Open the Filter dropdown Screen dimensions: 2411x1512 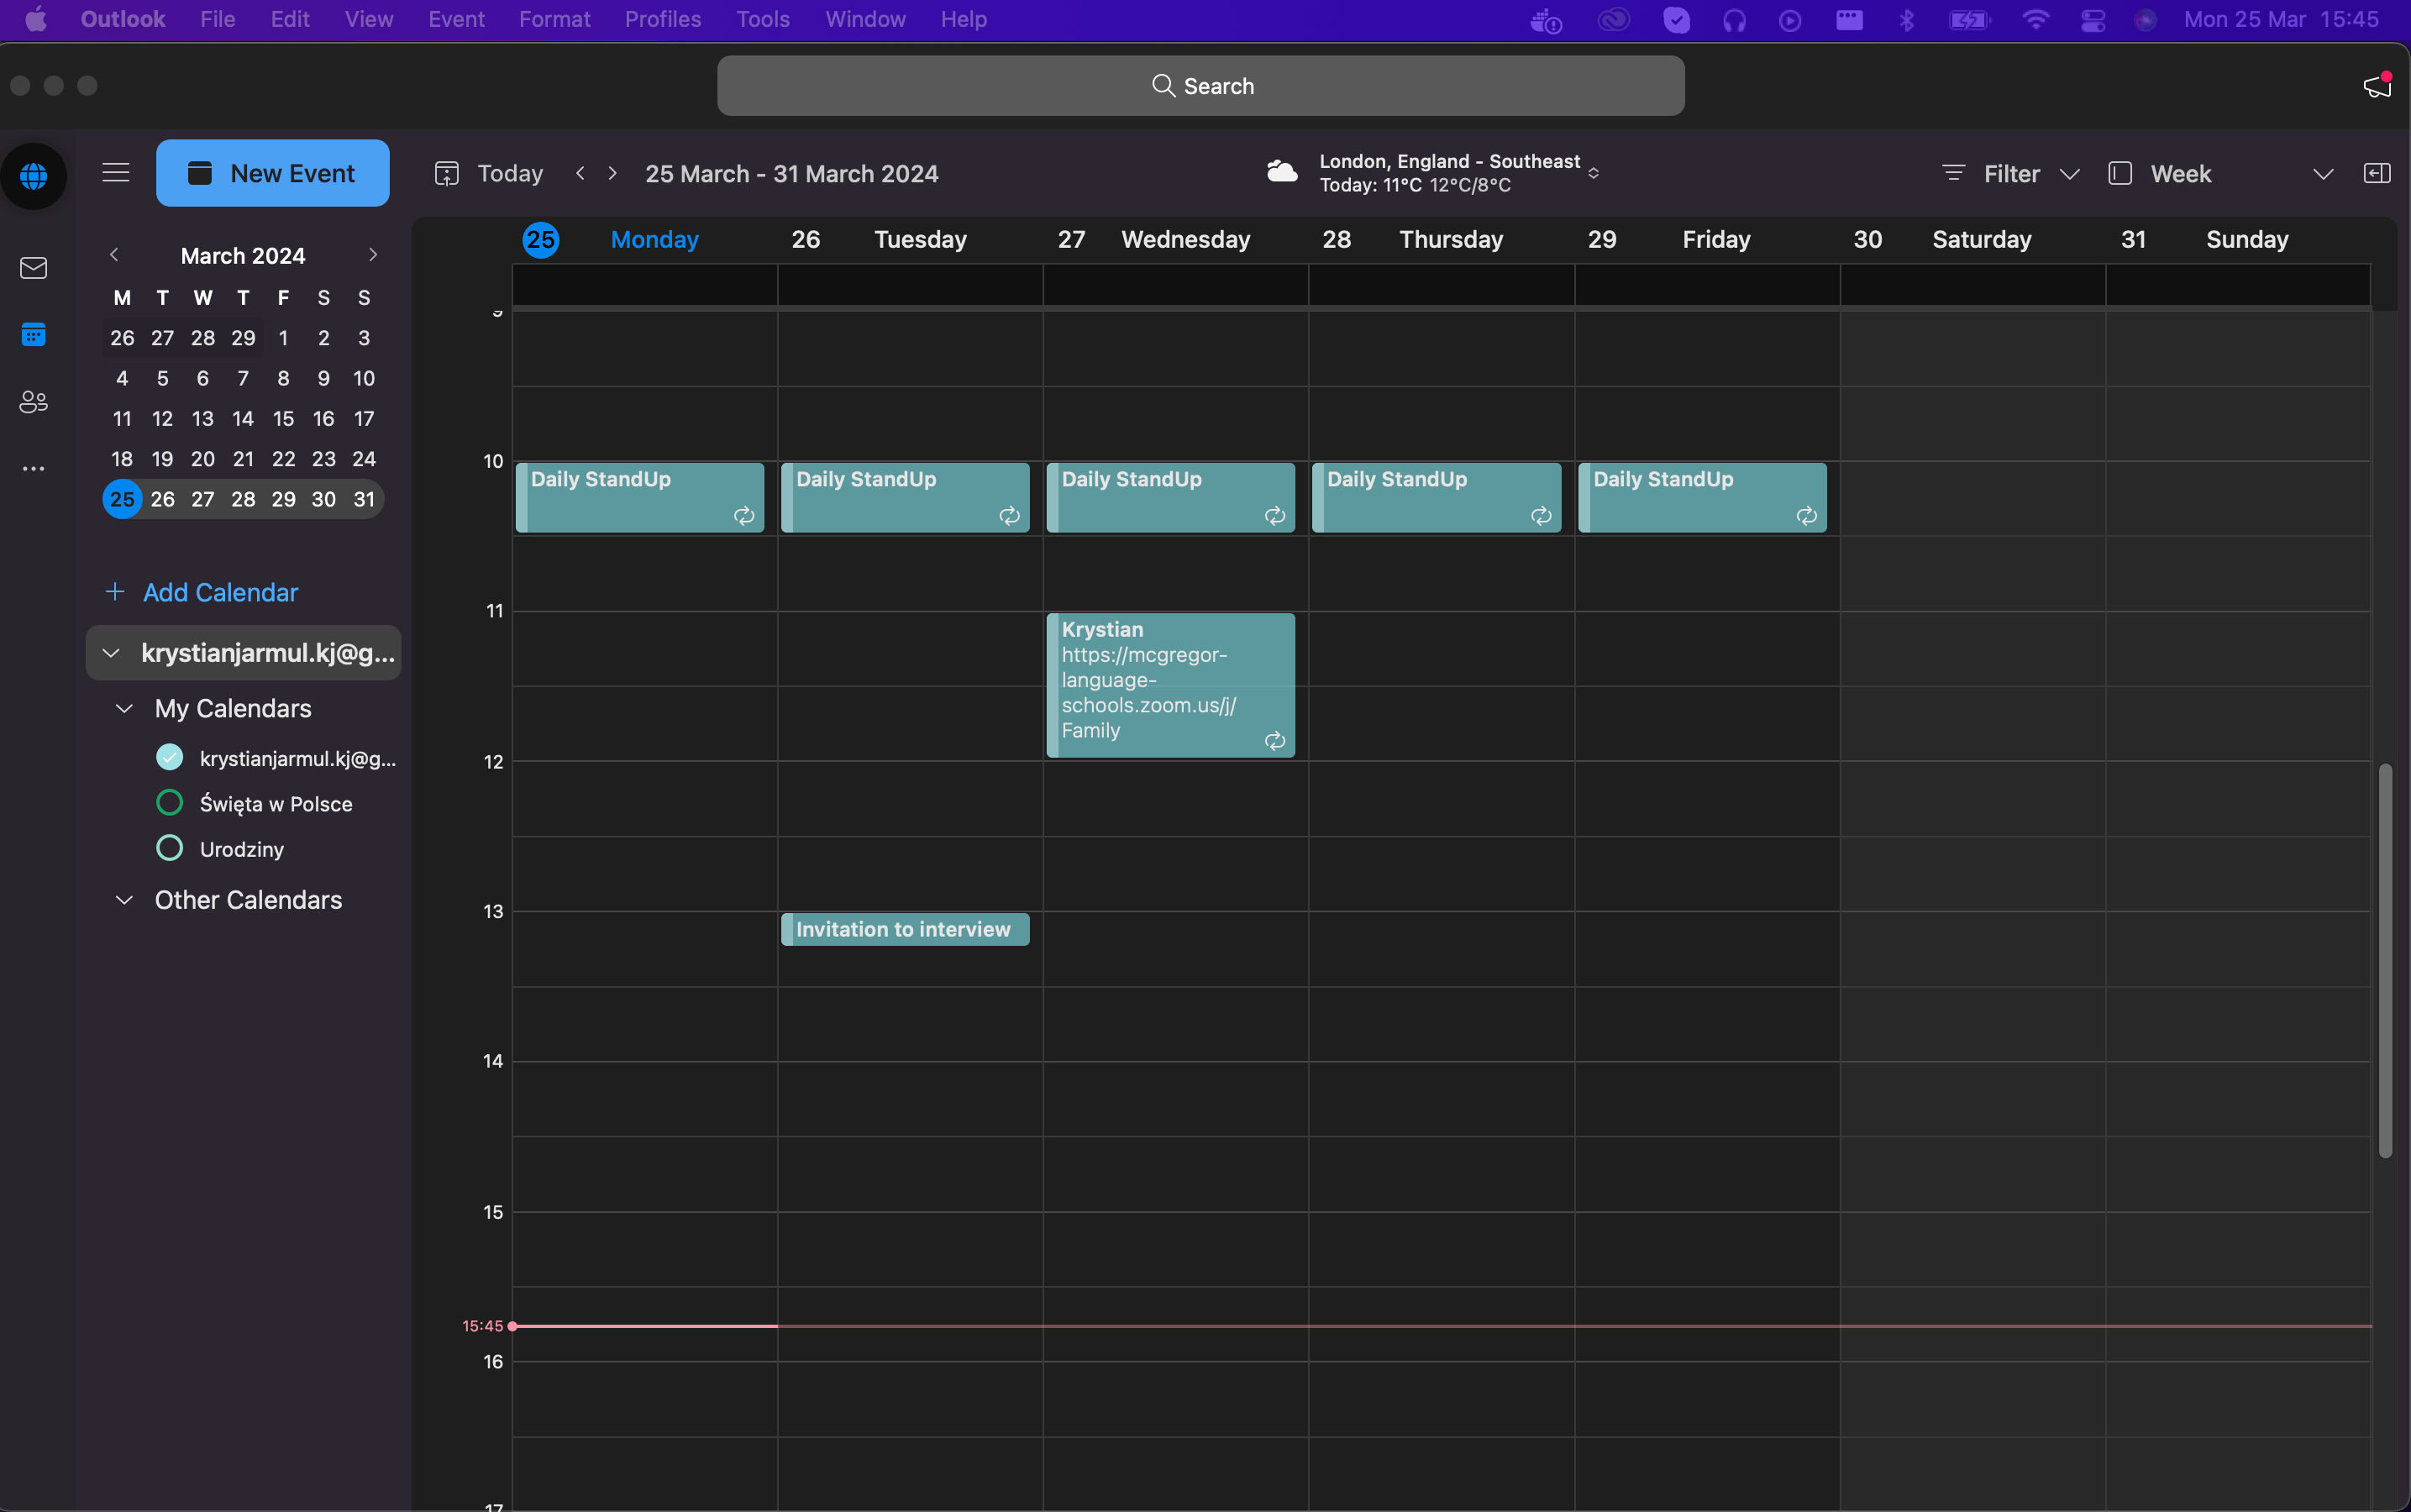2011,173
